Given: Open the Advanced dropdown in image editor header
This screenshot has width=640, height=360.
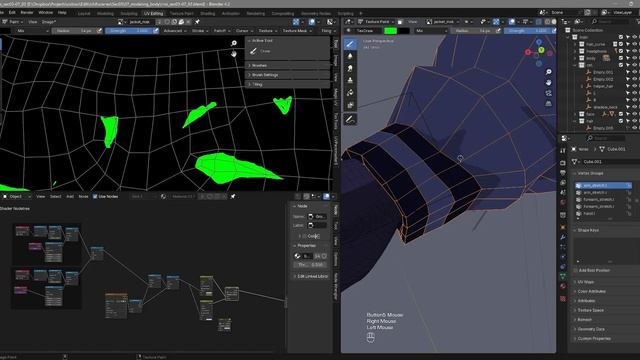Looking at the screenshot, I should pyautogui.click(x=175, y=31).
